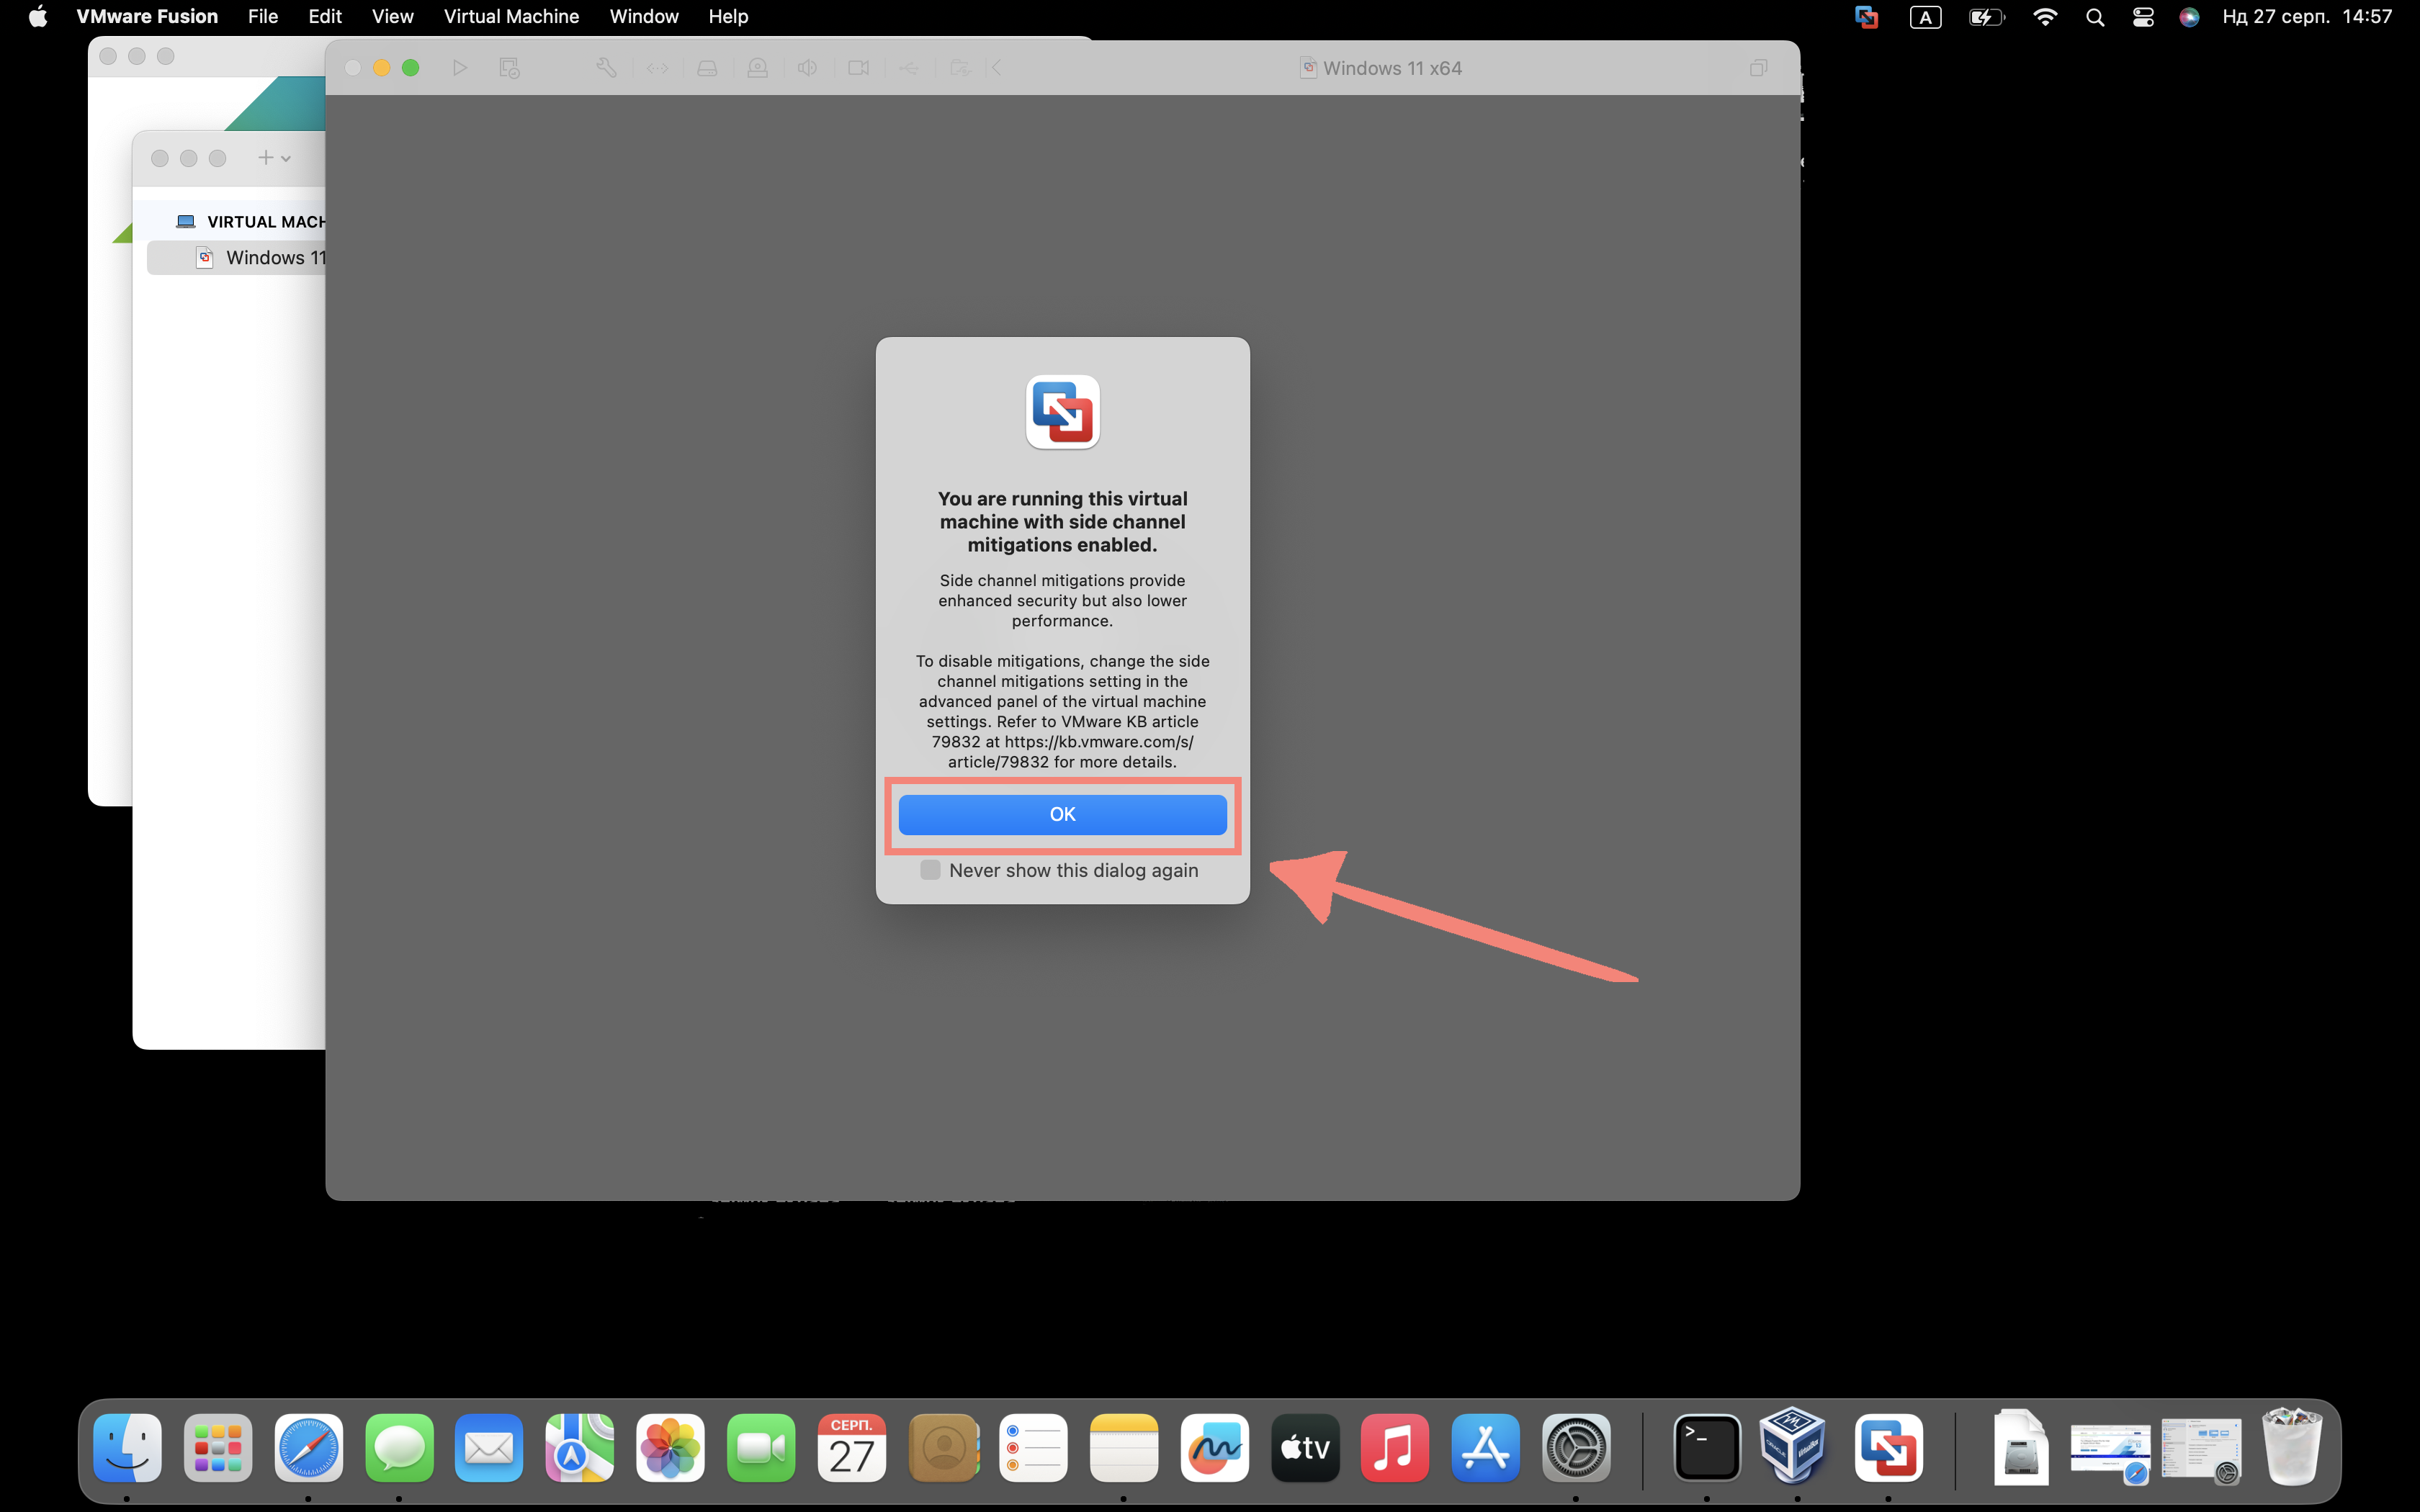Open Maps from the Dock
The width and height of the screenshot is (2420, 1512).
tap(580, 1447)
